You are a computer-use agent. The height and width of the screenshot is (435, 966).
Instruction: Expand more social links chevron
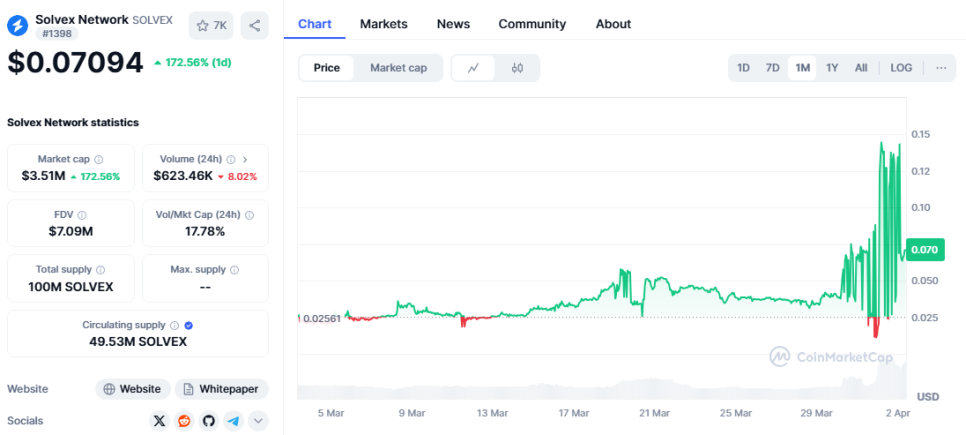(x=258, y=421)
